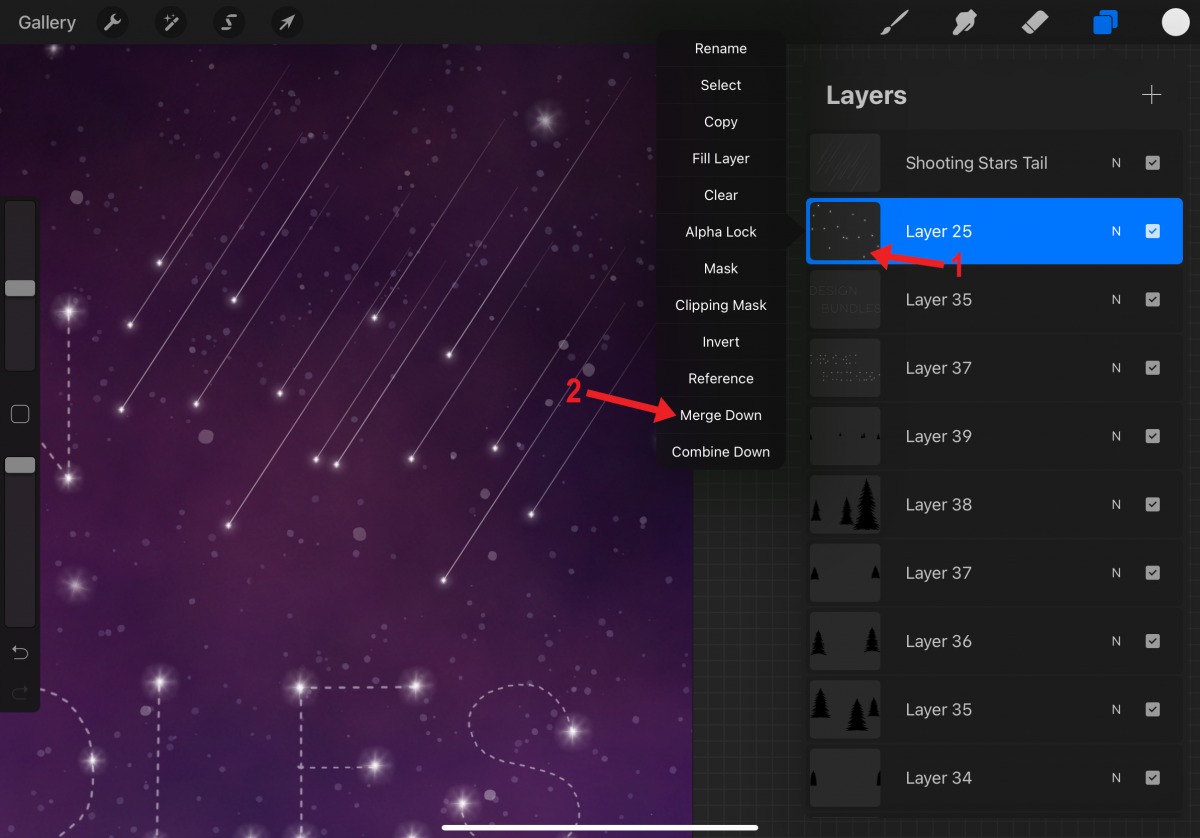Choose Alpha Lock in layer menu
Viewport: 1200px width, 838px height.
[x=720, y=232]
